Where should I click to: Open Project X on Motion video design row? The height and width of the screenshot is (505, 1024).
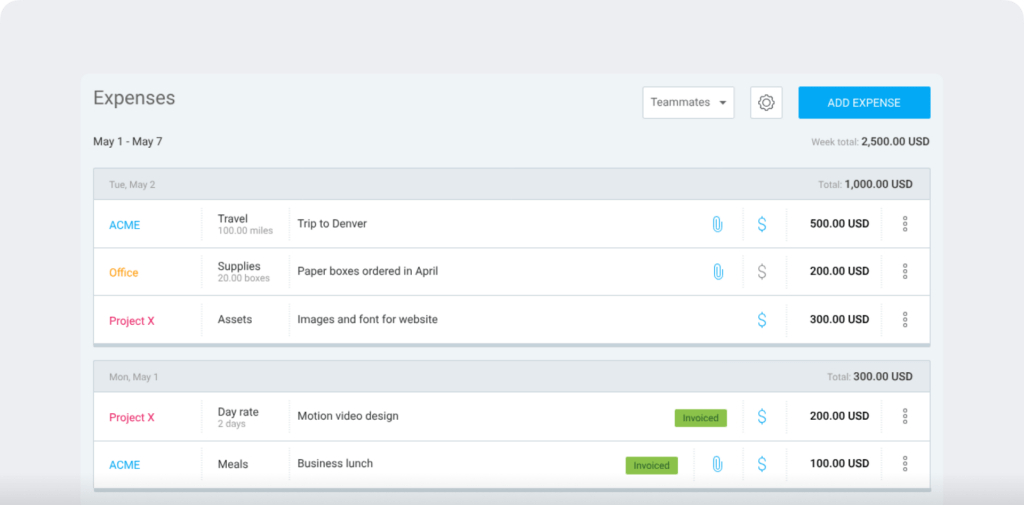pyautogui.click(x=132, y=417)
